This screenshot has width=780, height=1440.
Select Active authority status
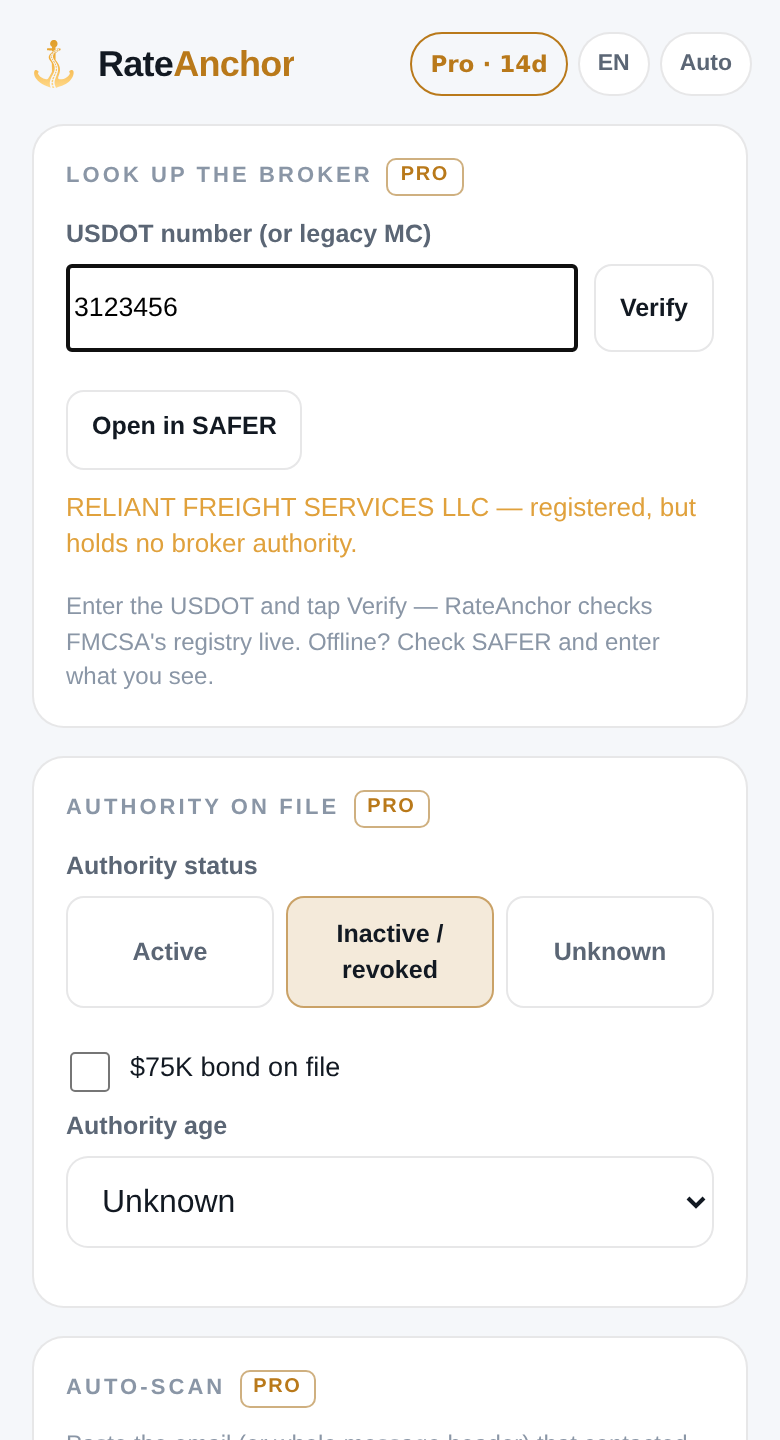pos(170,952)
